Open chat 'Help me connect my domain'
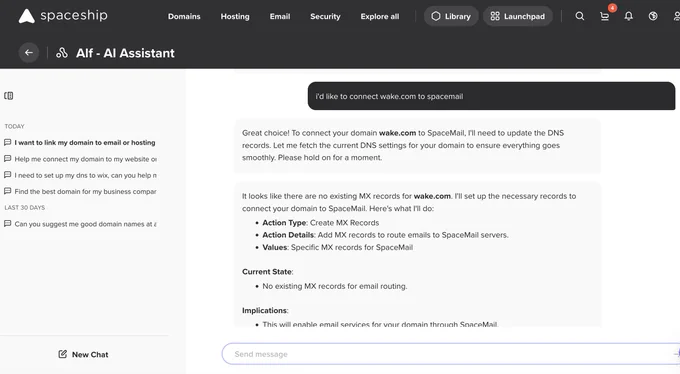The image size is (680, 374). click(x=80, y=159)
